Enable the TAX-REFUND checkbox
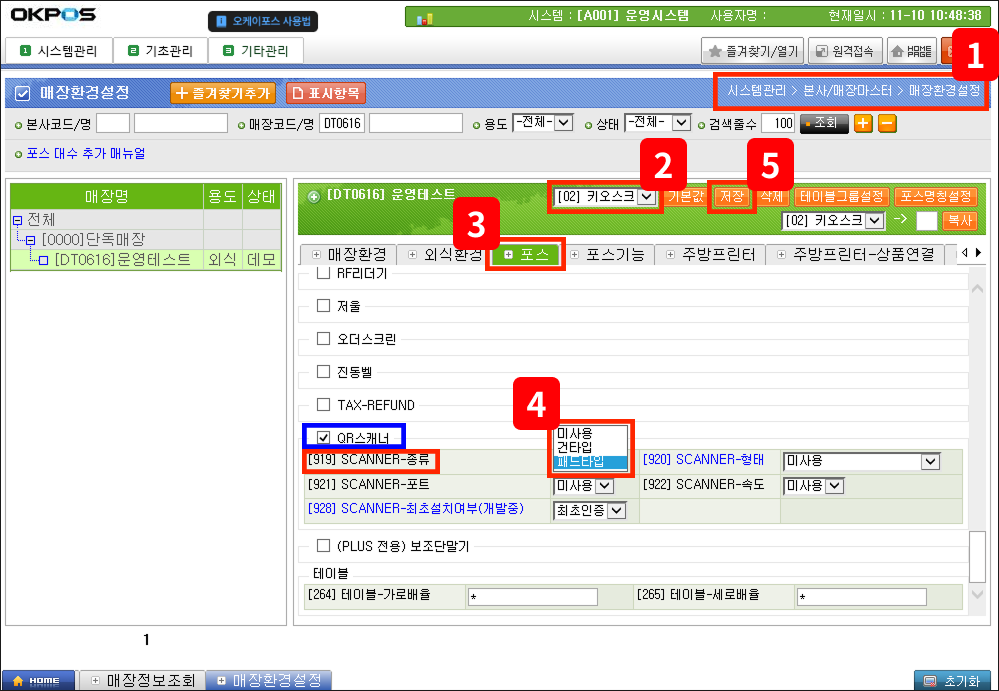 click(x=323, y=405)
